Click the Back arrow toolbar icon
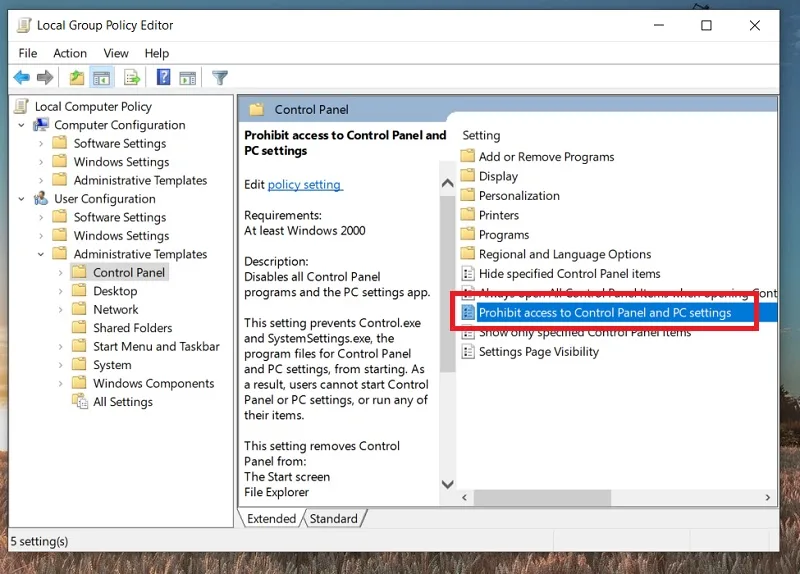 click(21, 78)
